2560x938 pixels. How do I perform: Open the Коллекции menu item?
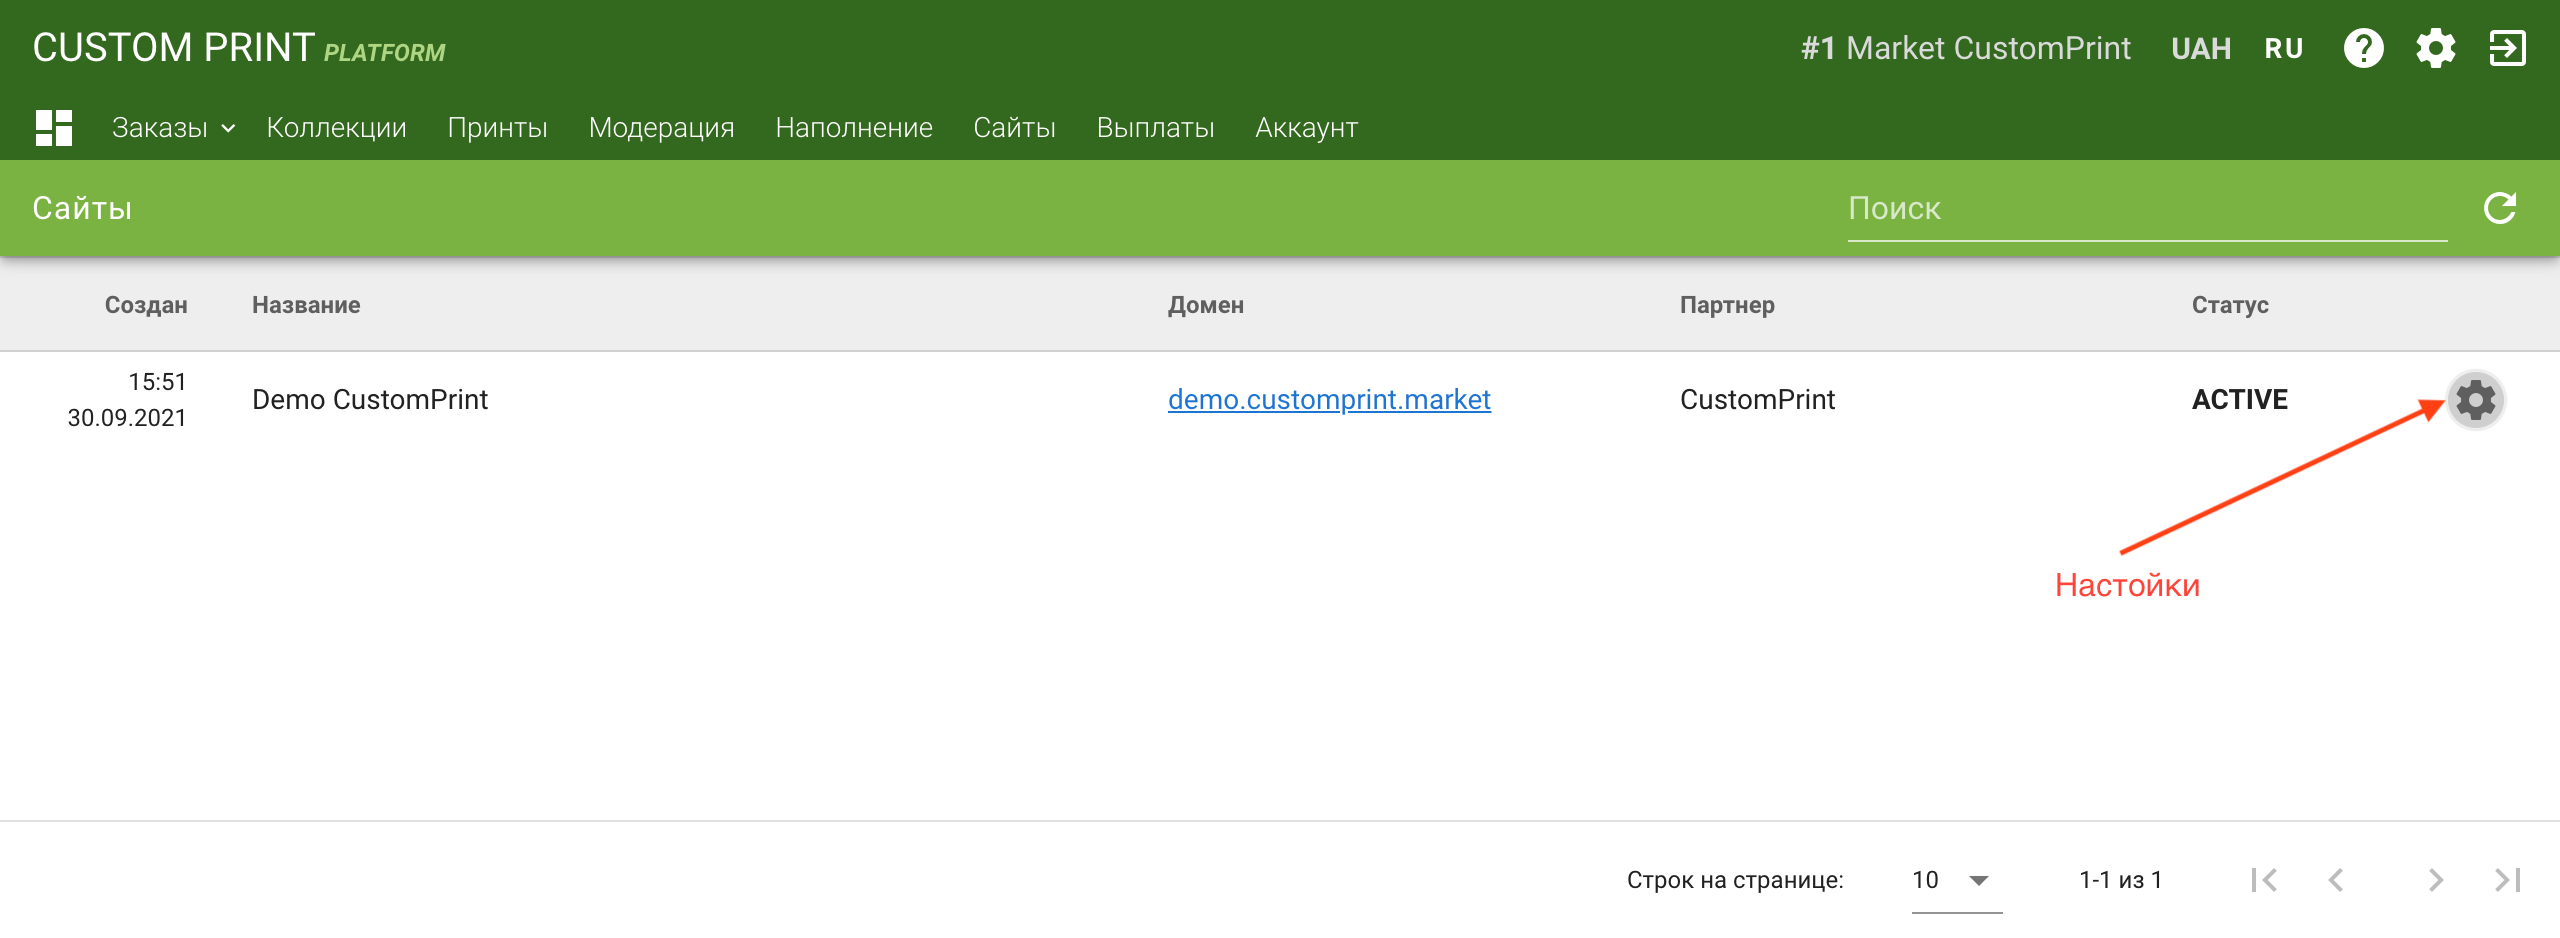[336, 128]
